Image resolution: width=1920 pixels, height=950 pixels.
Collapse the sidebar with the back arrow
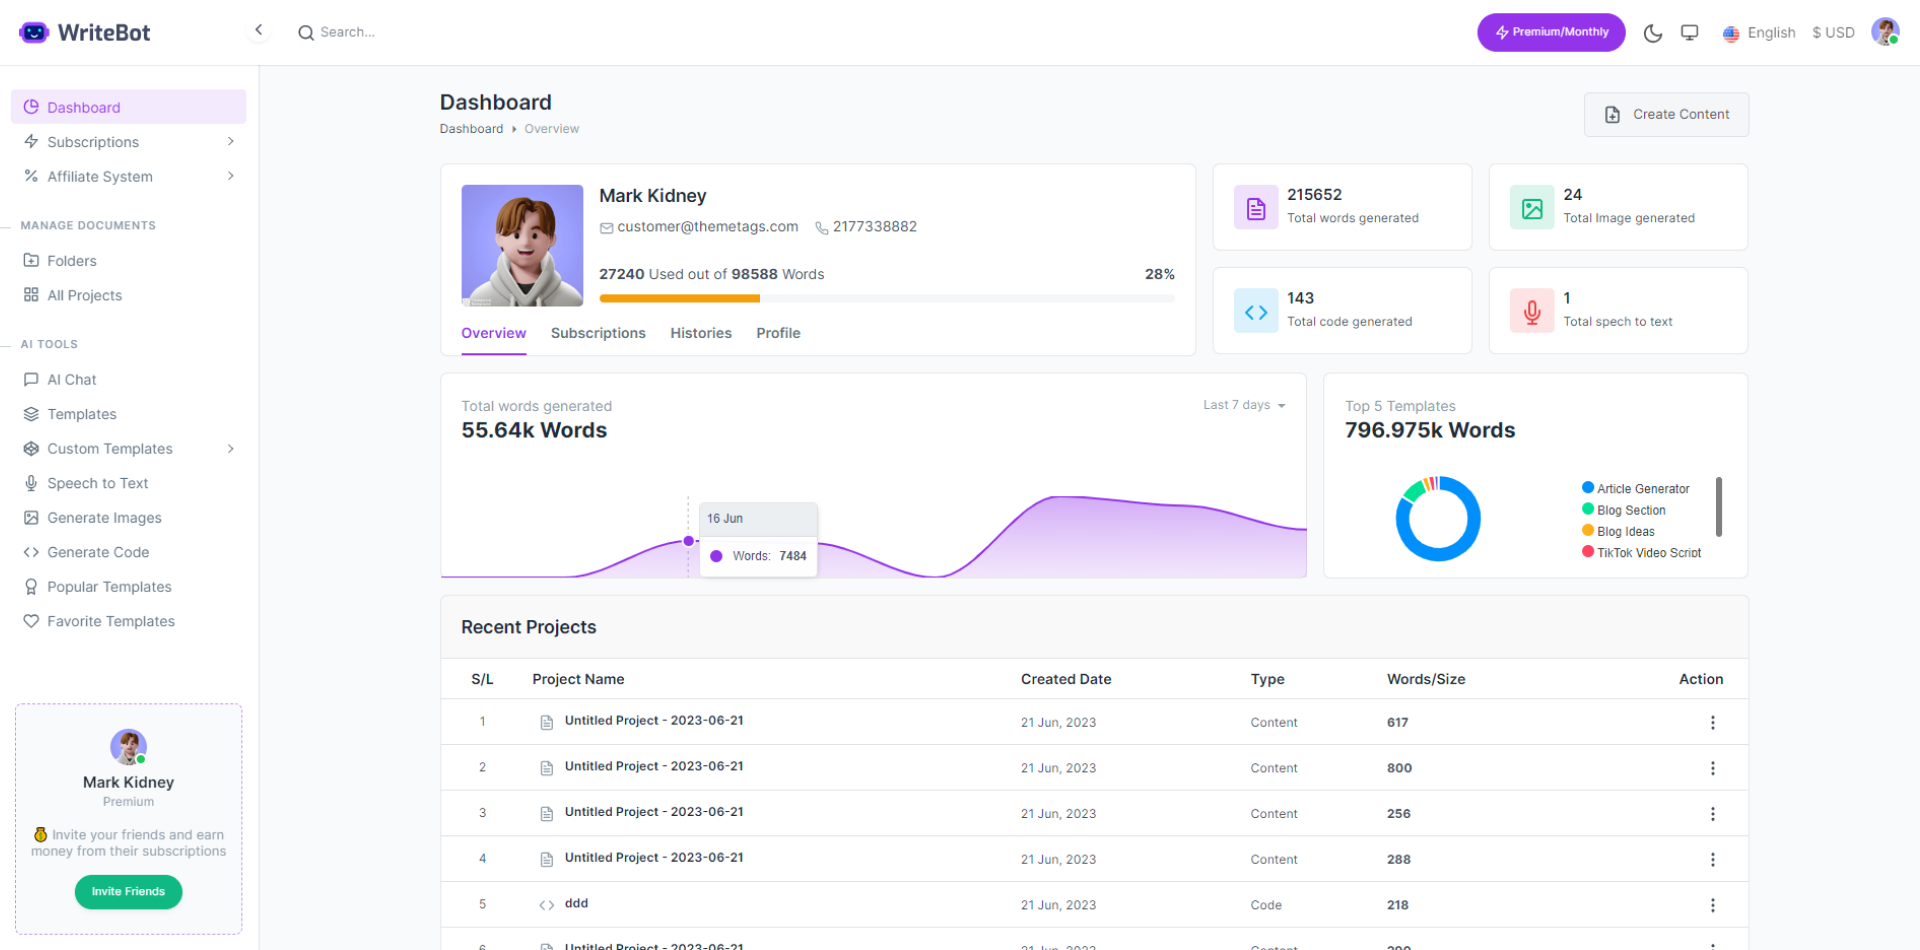click(259, 29)
